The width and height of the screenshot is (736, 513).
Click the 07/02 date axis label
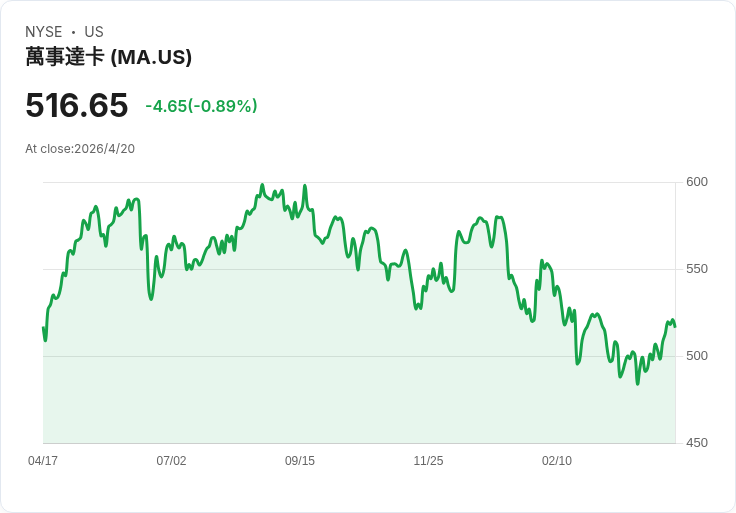tap(171, 460)
